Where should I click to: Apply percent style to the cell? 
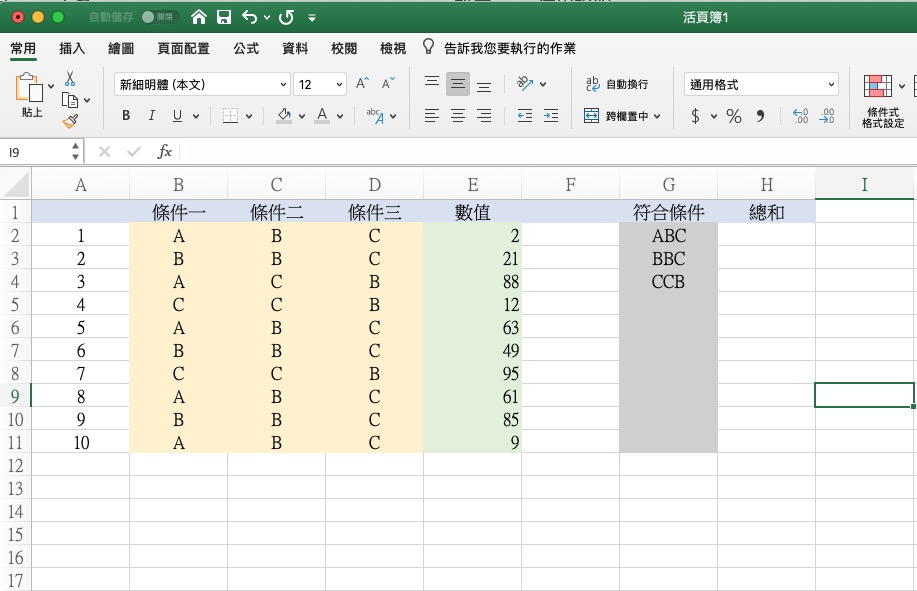tap(734, 116)
